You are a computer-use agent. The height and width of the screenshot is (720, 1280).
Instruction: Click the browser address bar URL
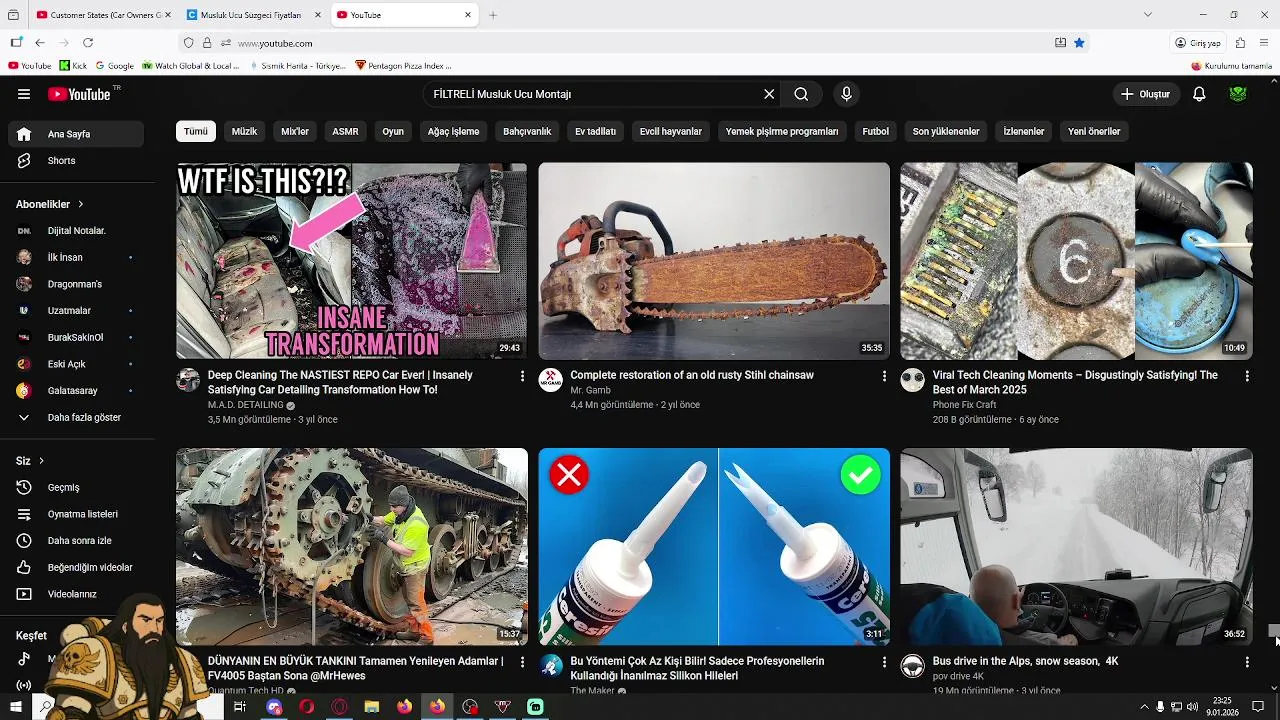275,43
